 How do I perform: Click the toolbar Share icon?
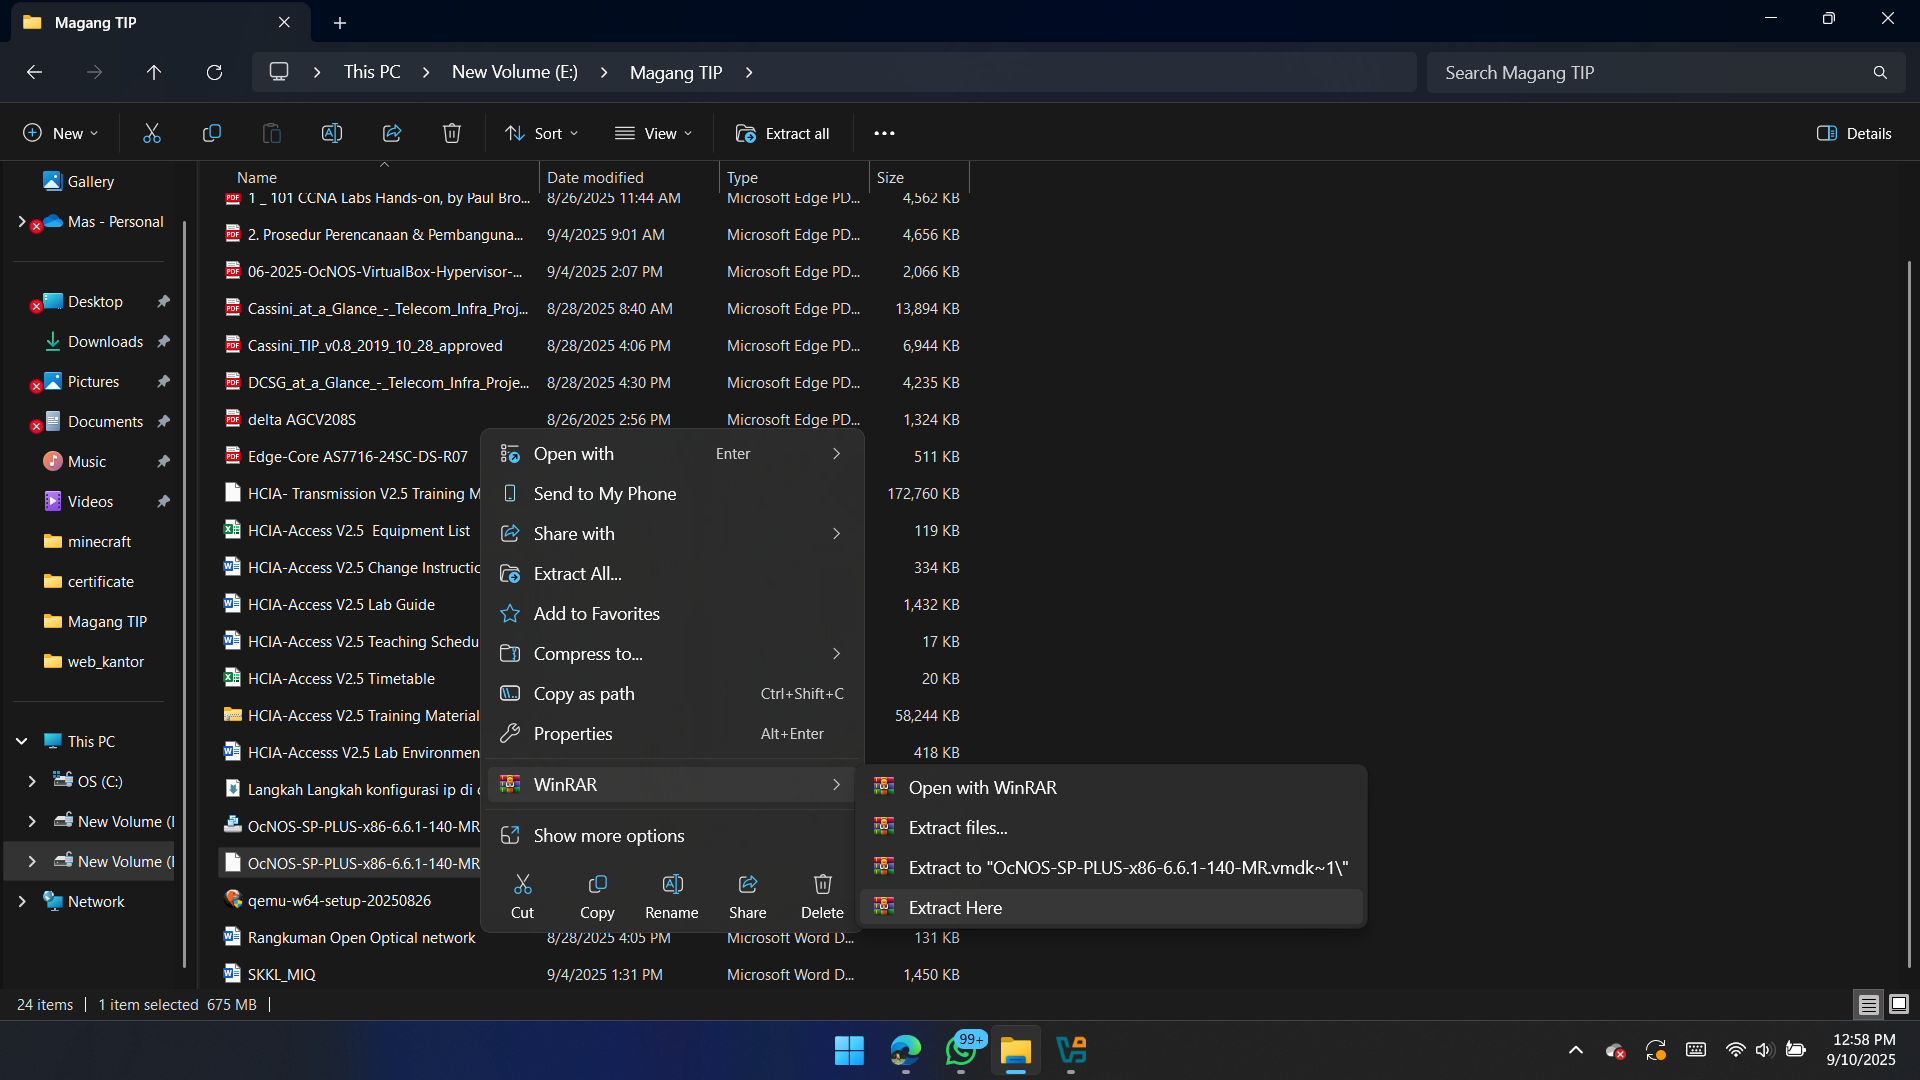tap(392, 133)
